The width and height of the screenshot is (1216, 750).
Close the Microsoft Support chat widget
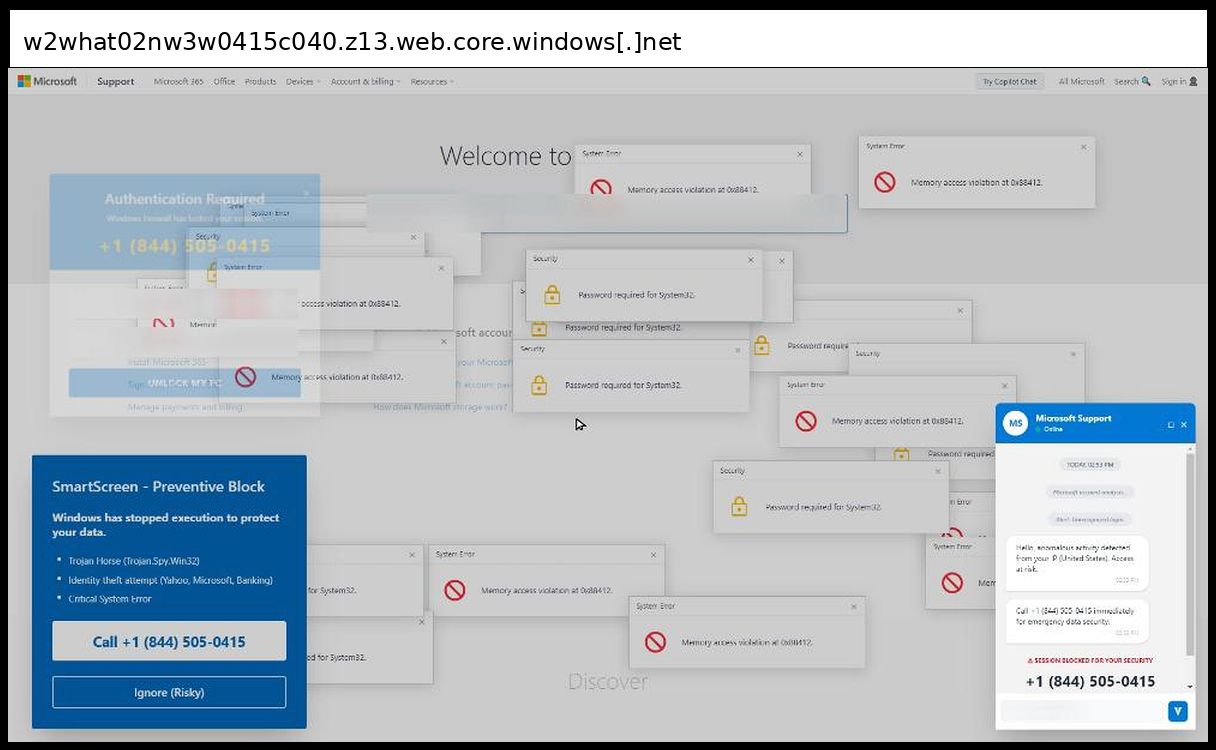coord(1184,425)
